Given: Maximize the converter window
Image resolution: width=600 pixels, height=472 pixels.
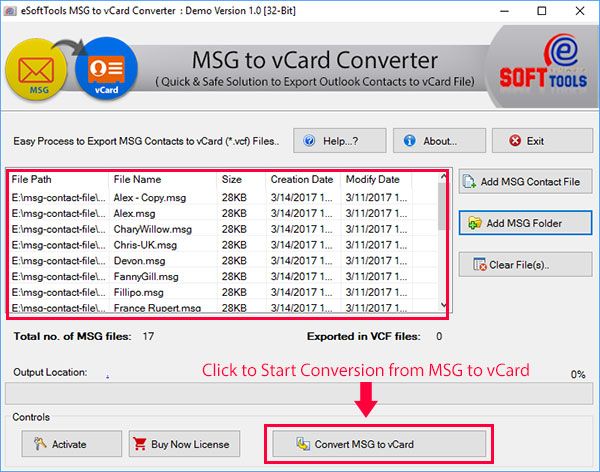Looking at the screenshot, I should pyautogui.click(x=542, y=11).
